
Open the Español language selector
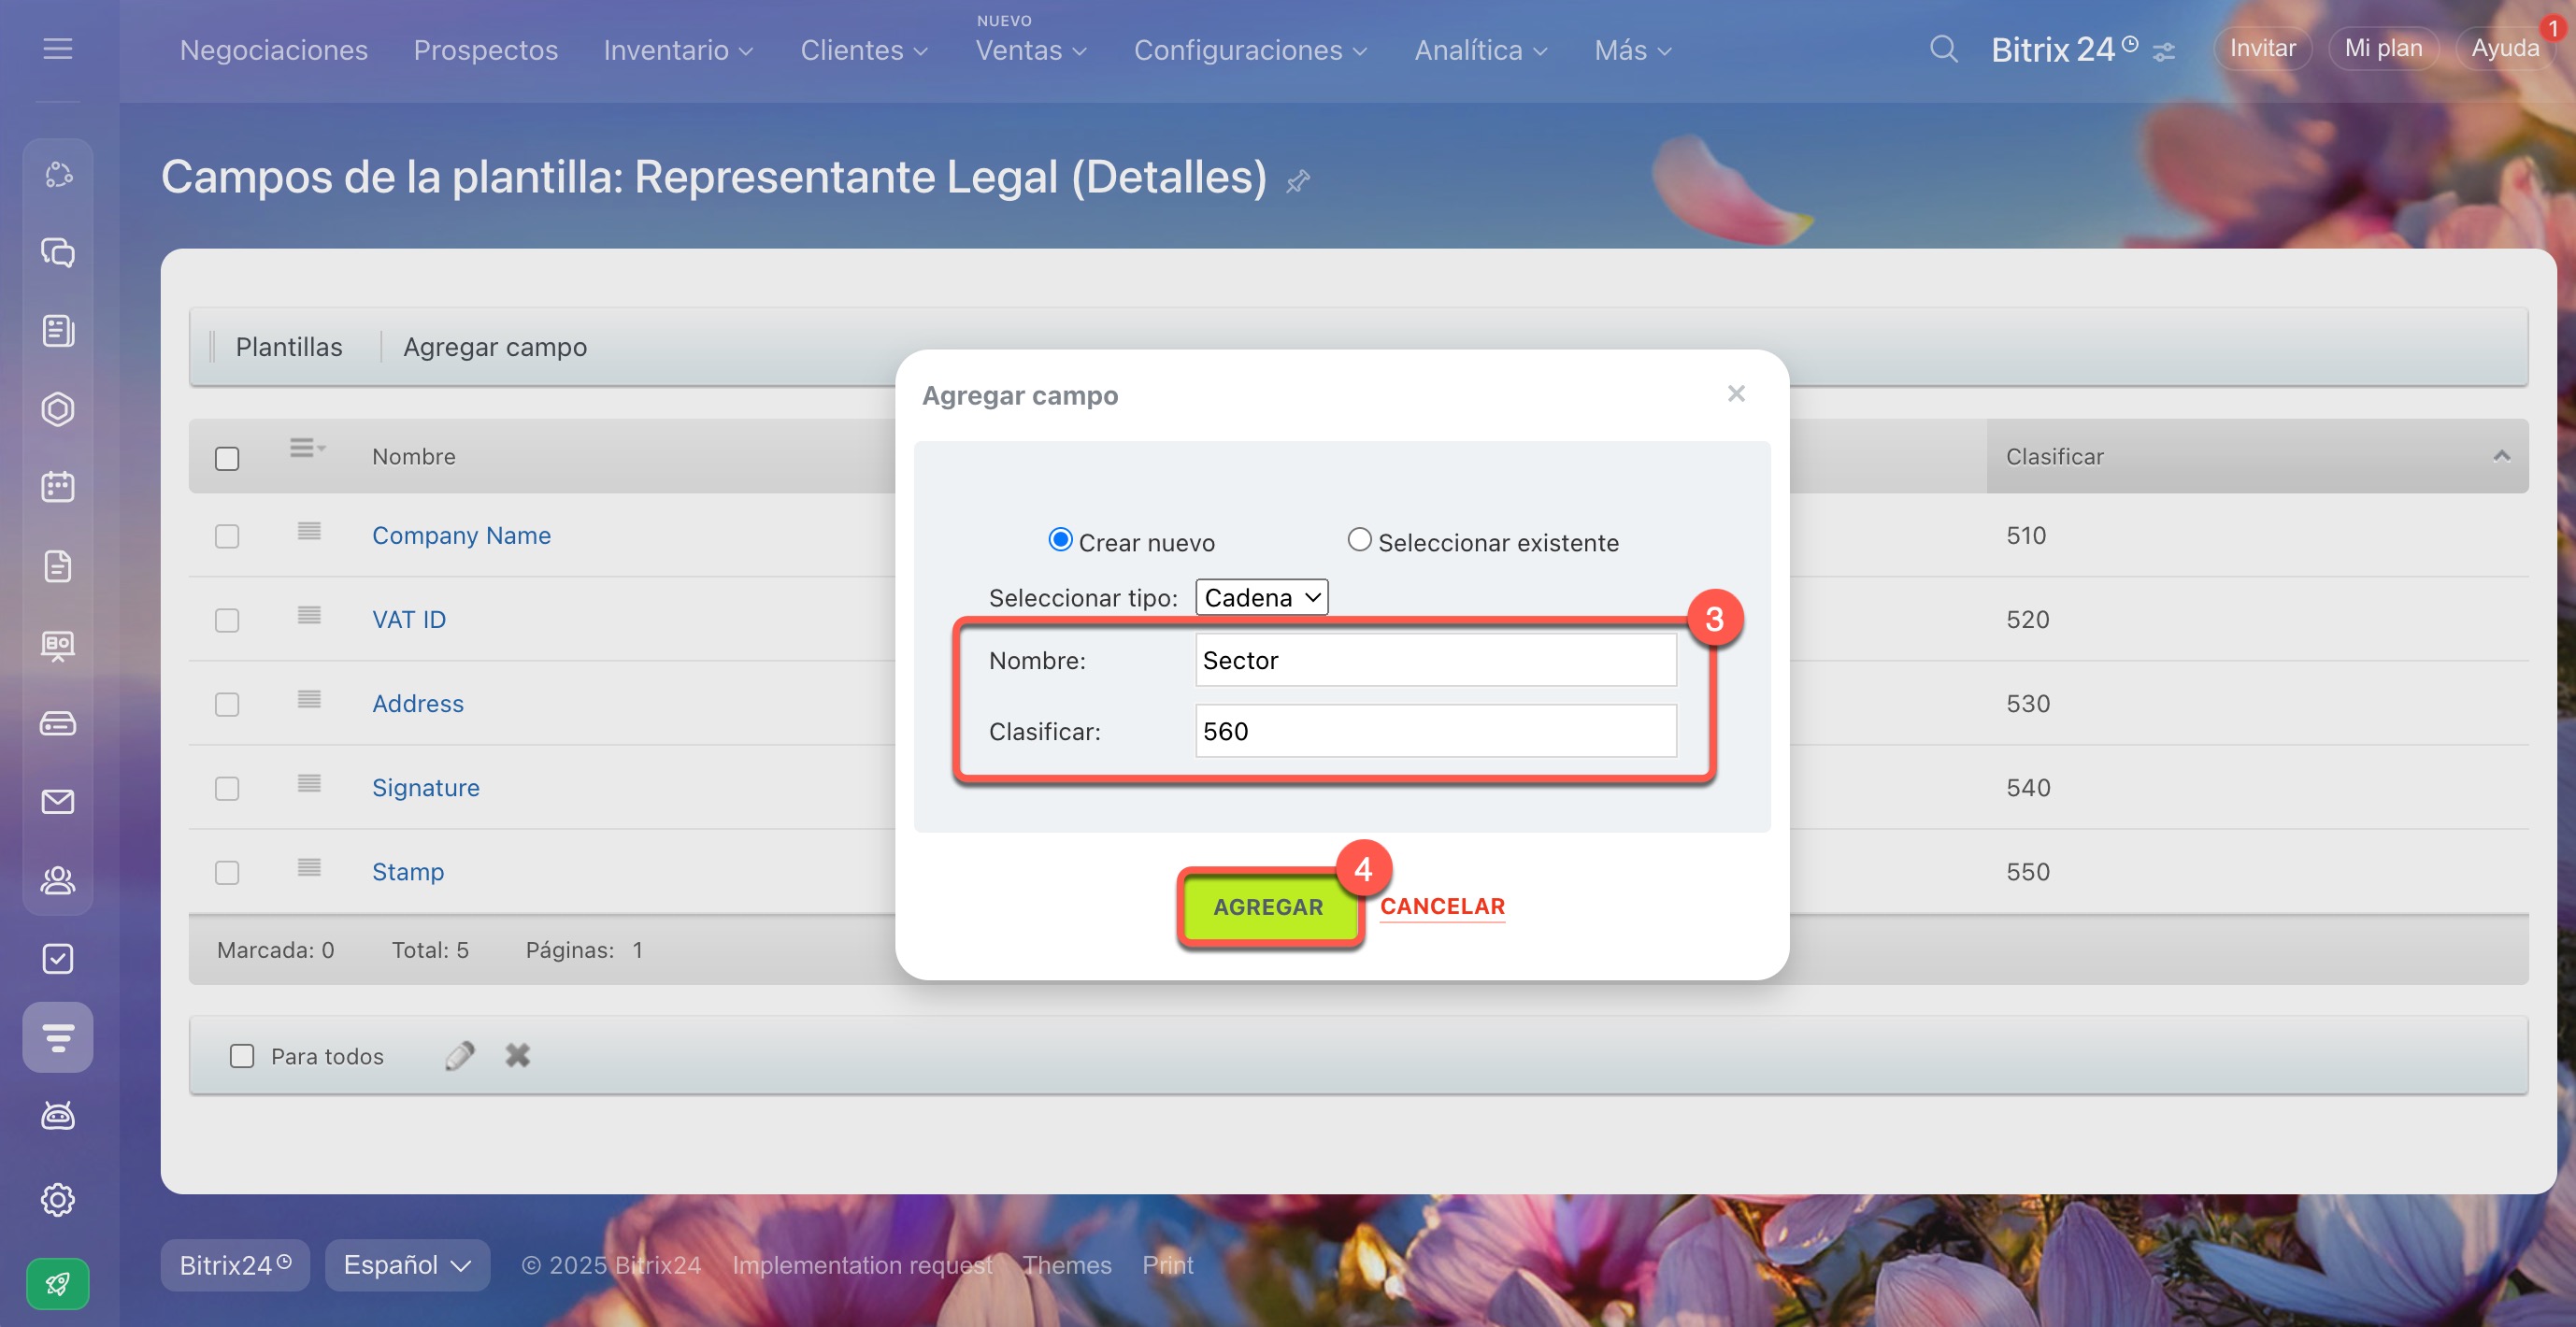[x=407, y=1265]
